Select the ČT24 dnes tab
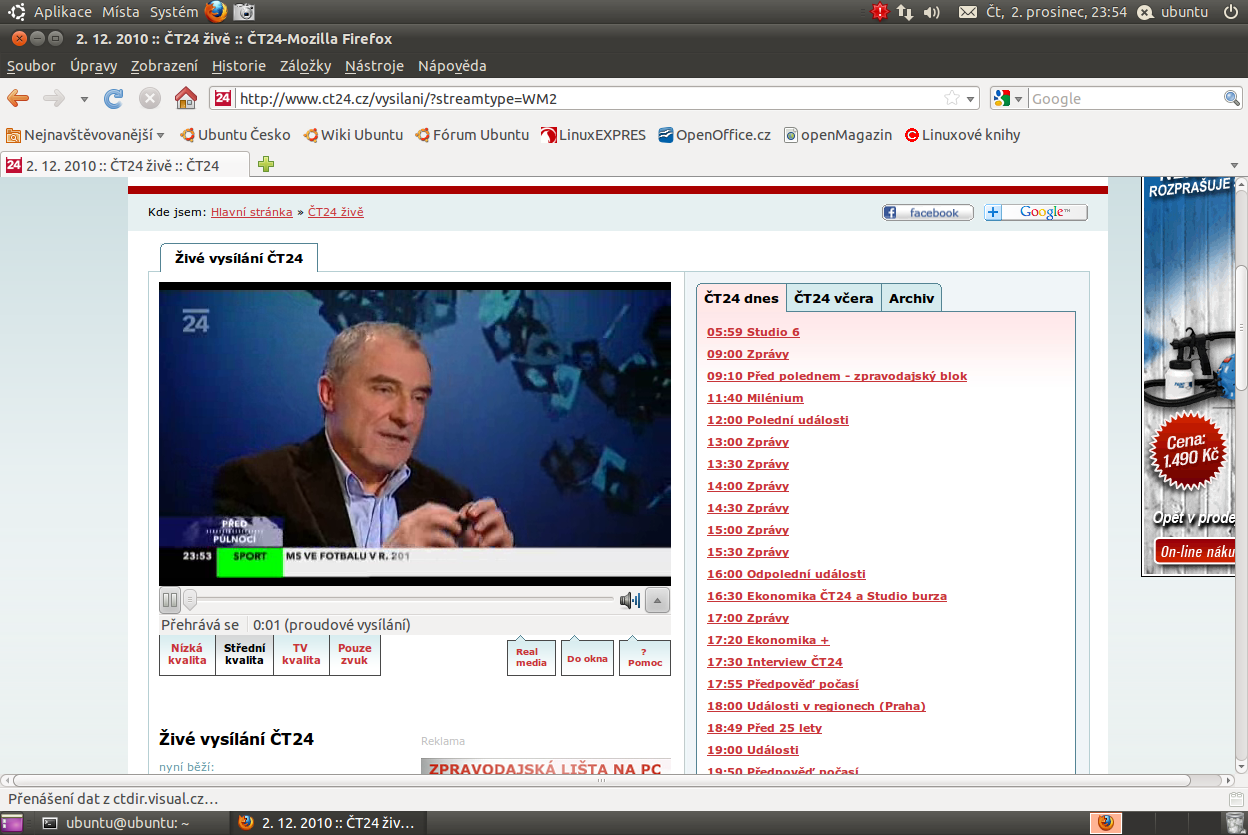This screenshot has height=835, width=1248. [741, 298]
